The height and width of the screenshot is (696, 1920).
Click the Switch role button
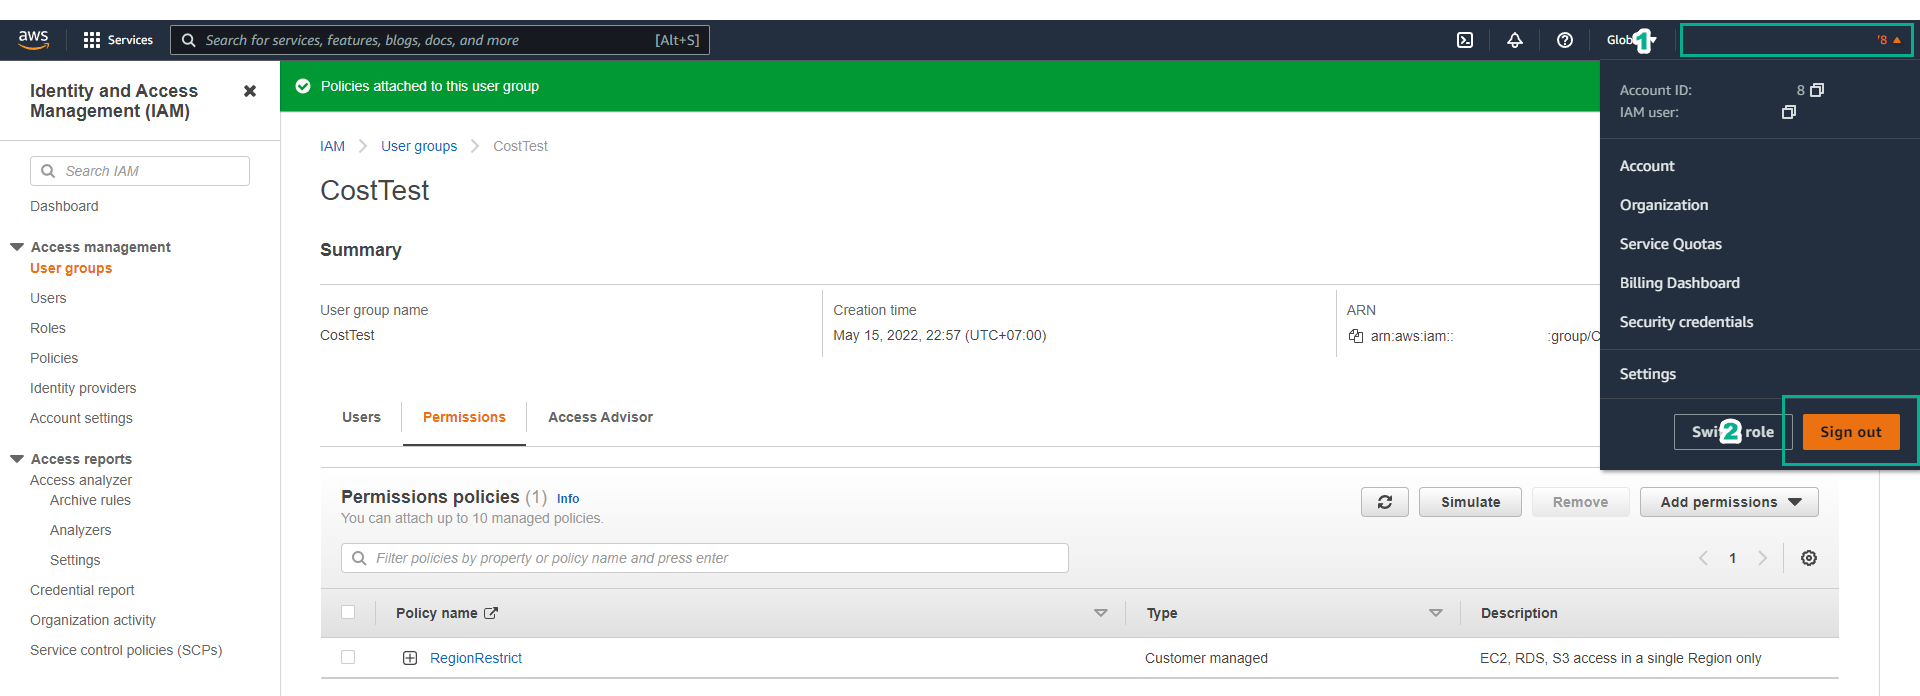(x=1733, y=432)
